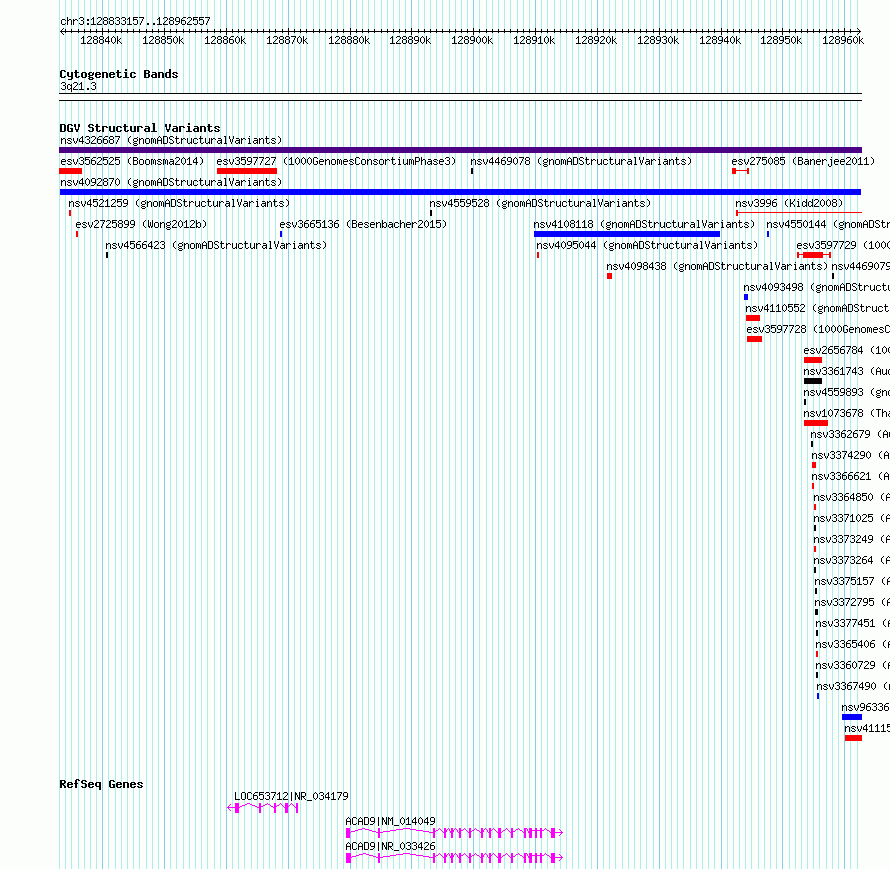The height and width of the screenshot is (869, 890).
Task: Open the nsv3374290 variant label
Action: point(850,455)
